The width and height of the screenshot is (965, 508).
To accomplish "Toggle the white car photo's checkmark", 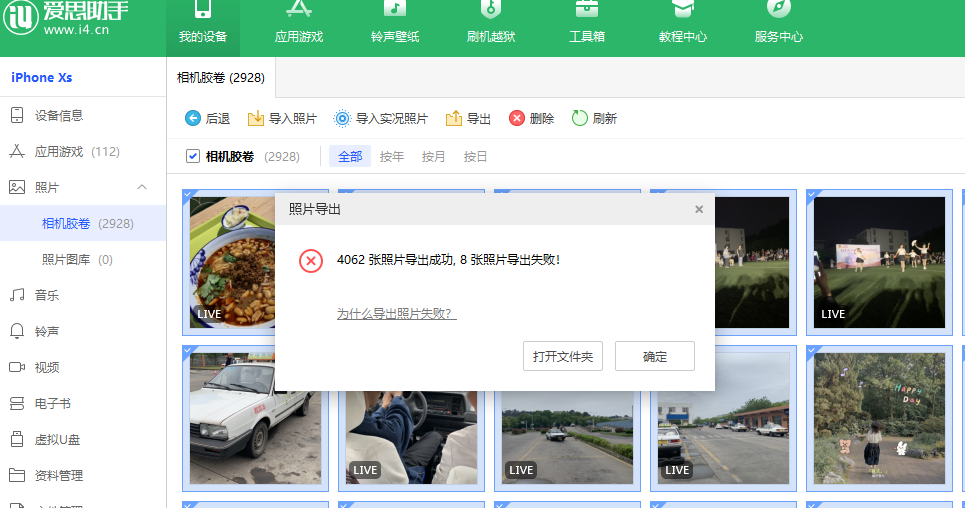I will coord(188,350).
